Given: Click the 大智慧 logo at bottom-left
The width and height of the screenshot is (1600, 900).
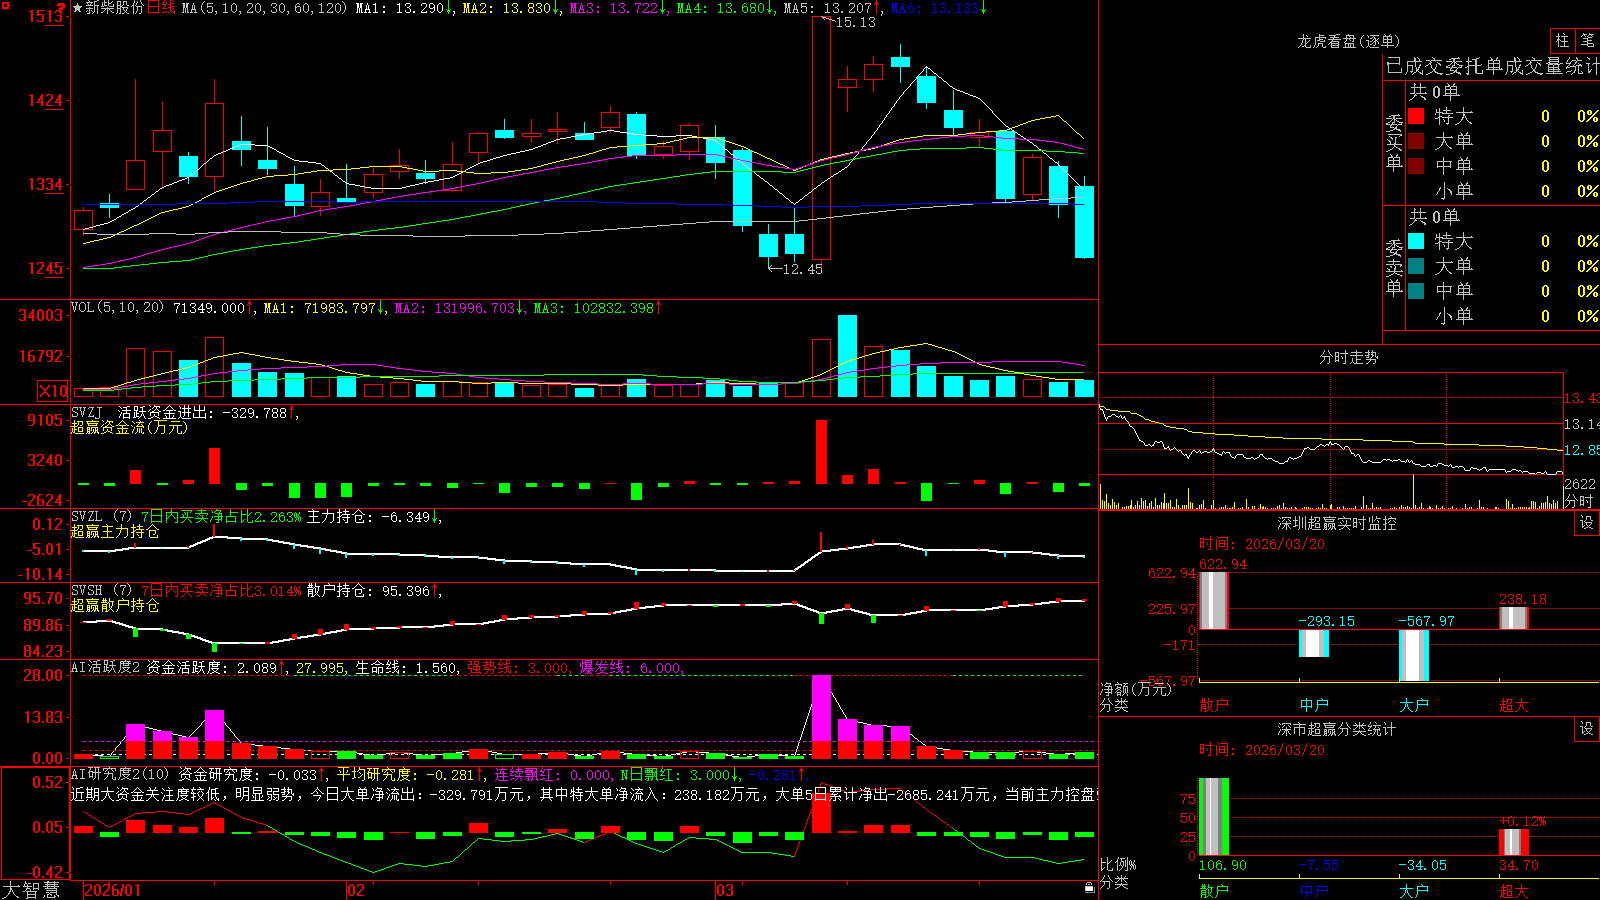Looking at the screenshot, I should tap(30, 890).
